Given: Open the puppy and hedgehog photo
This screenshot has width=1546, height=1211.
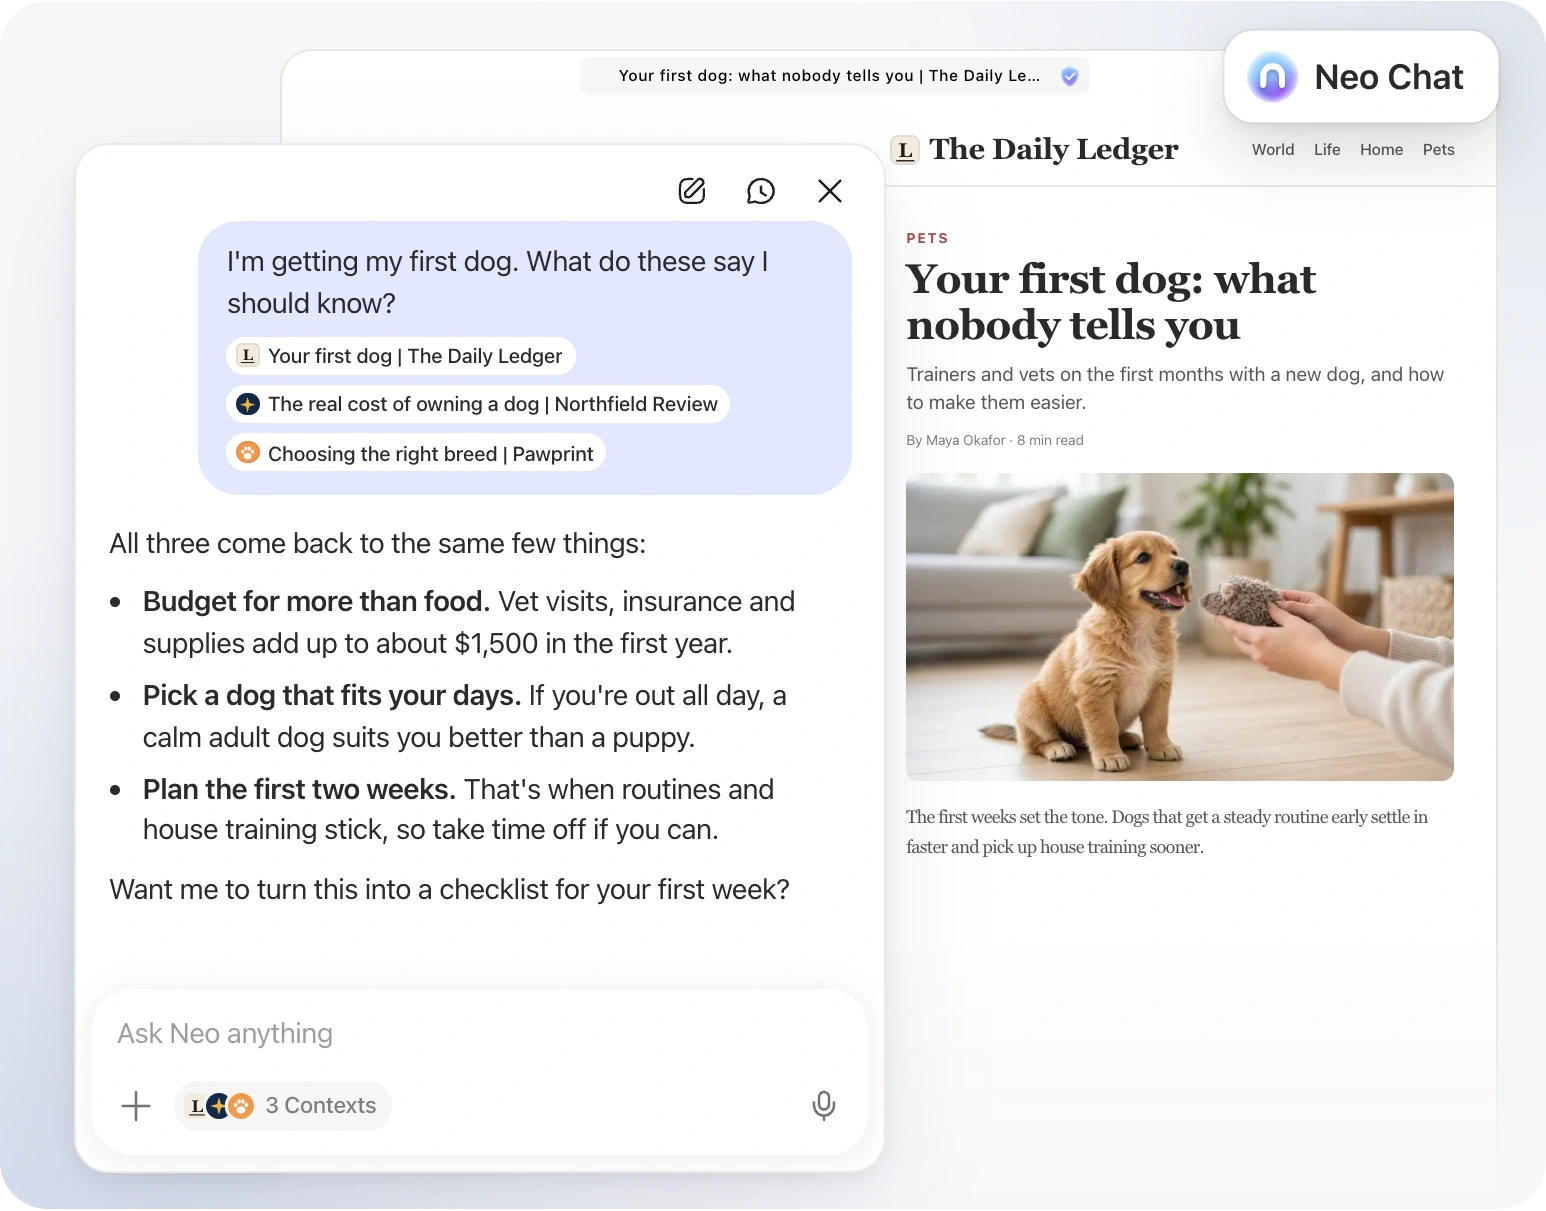Looking at the screenshot, I should click(1179, 627).
